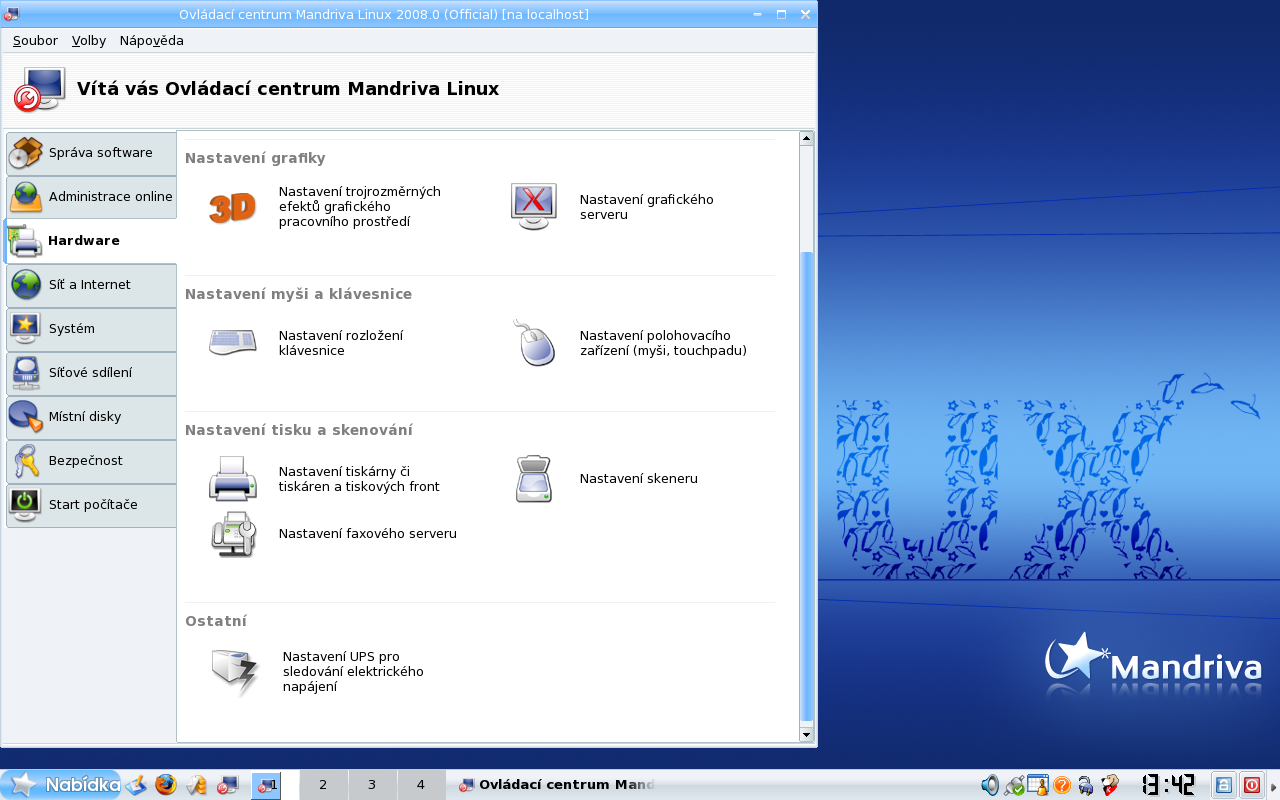
Task: Open the keyboard layout icon
Action: (x=233, y=342)
